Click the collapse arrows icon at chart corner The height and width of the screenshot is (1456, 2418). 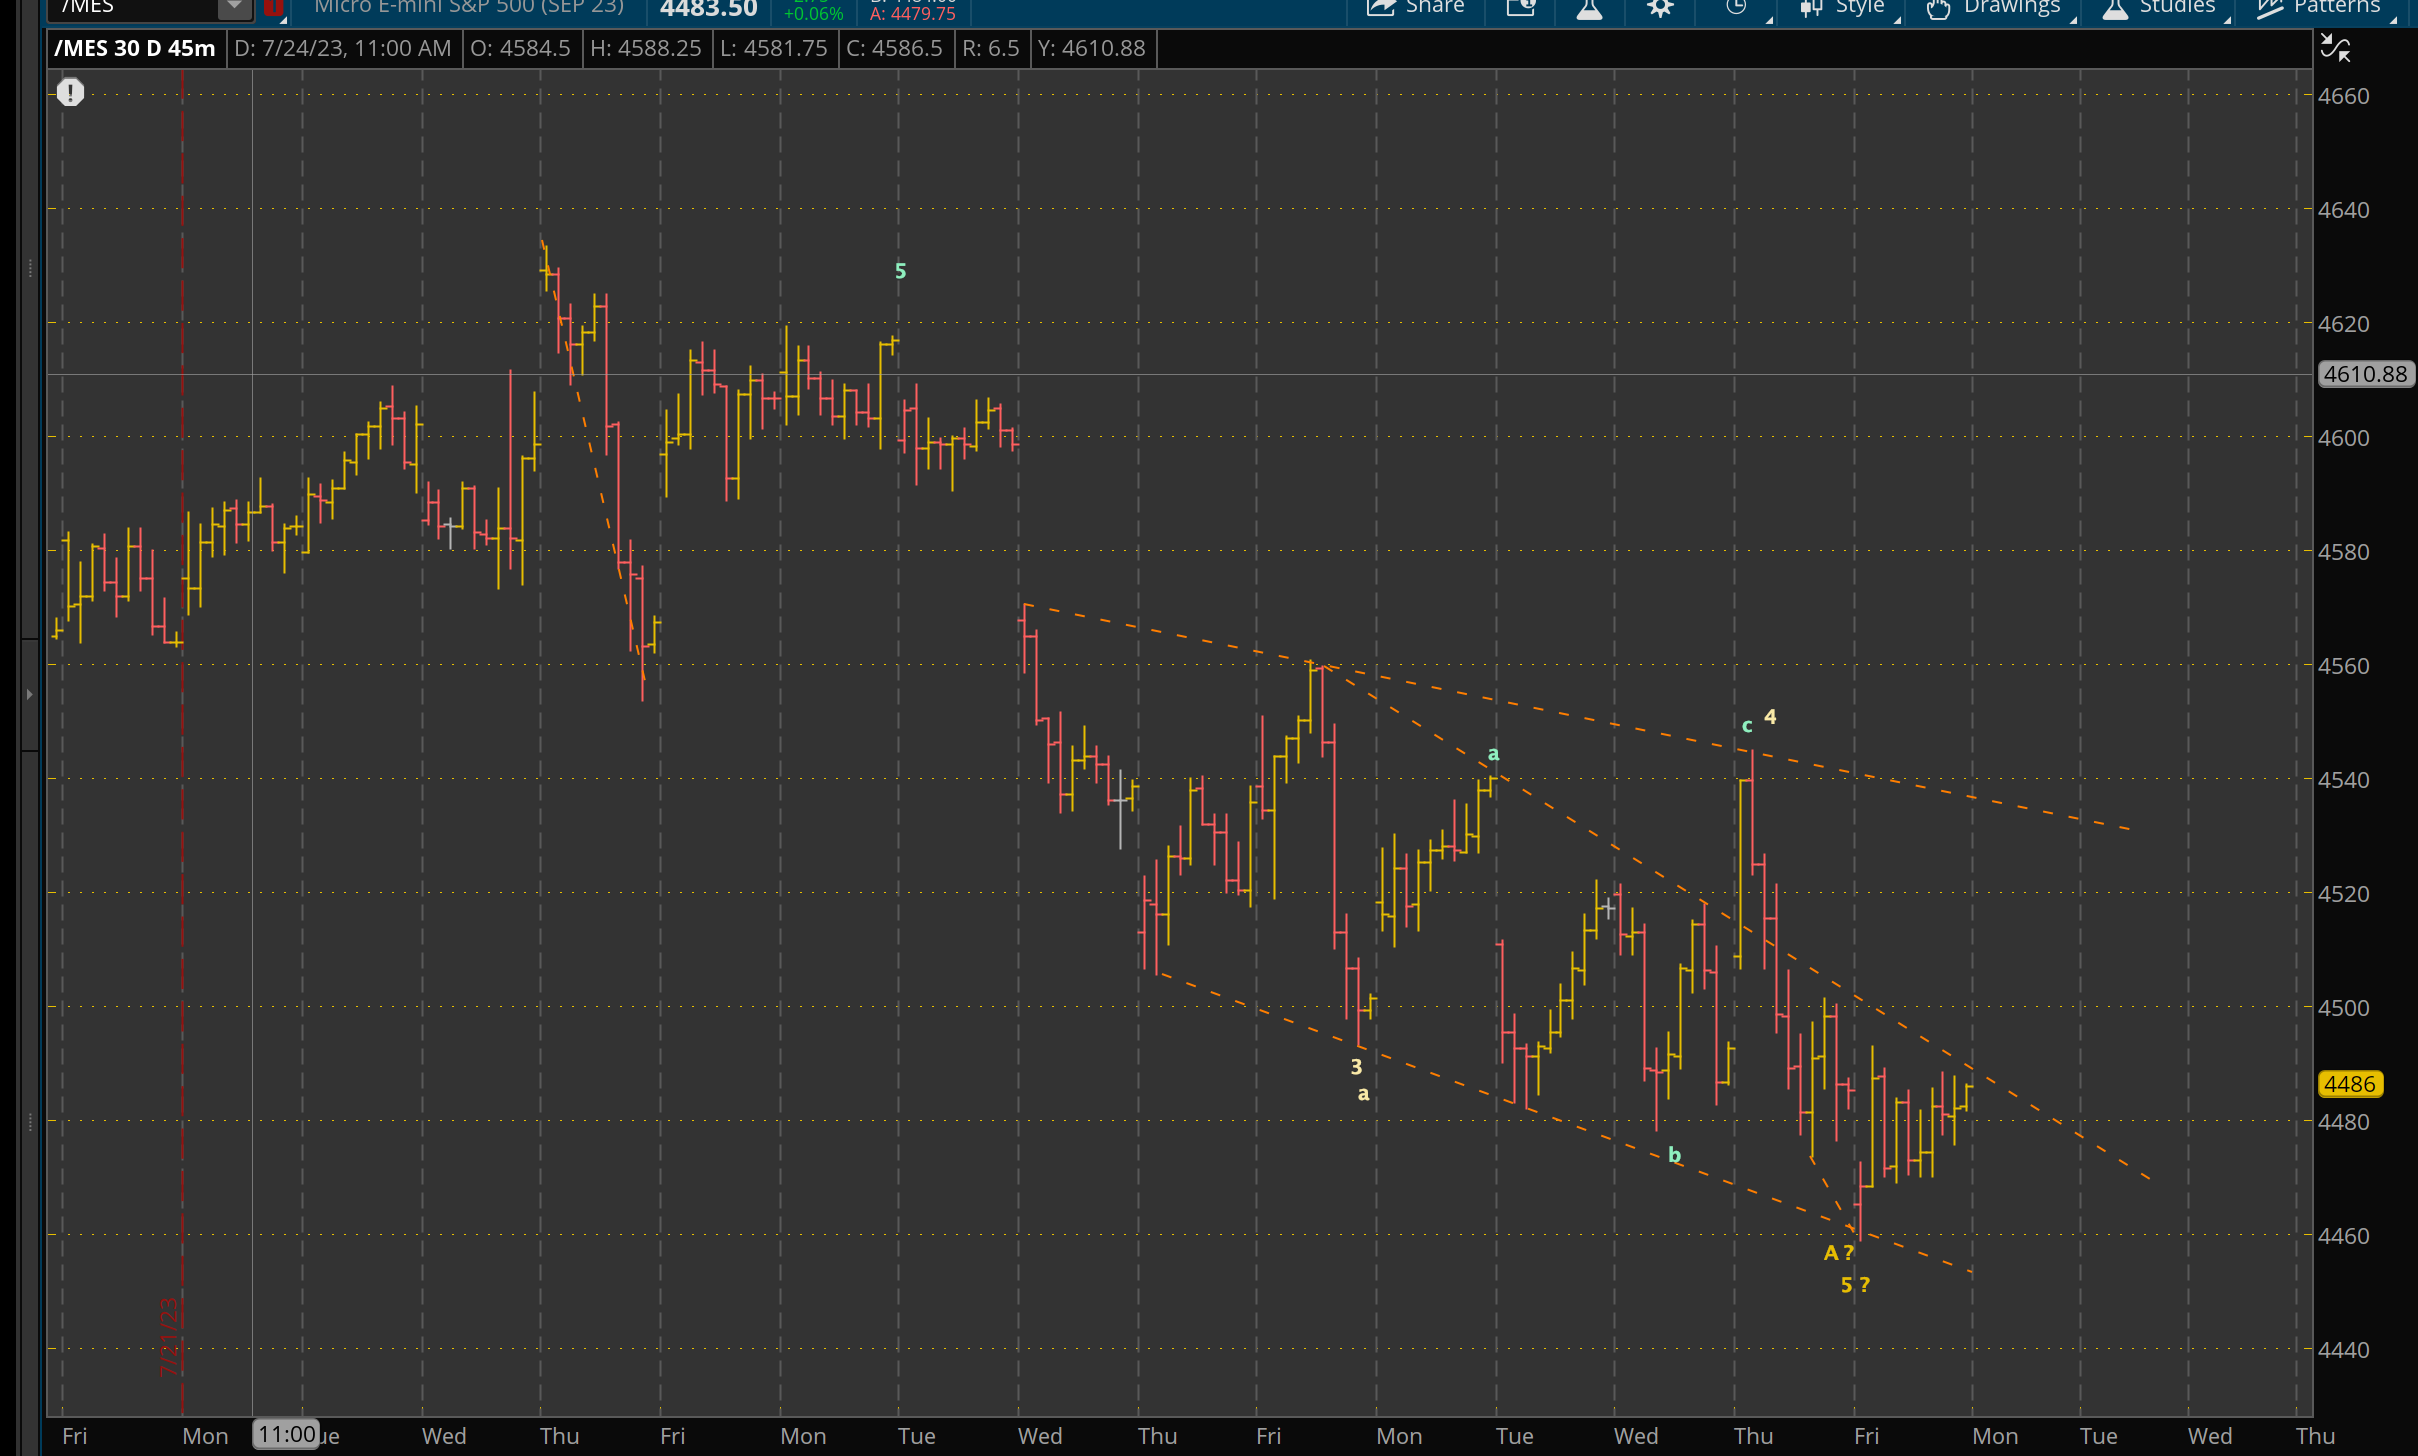pyautogui.click(x=2335, y=48)
